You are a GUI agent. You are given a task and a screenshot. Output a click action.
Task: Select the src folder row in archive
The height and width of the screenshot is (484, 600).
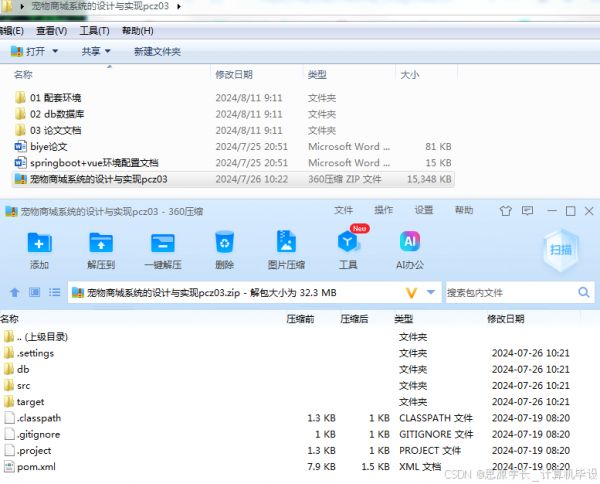point(287,385)
